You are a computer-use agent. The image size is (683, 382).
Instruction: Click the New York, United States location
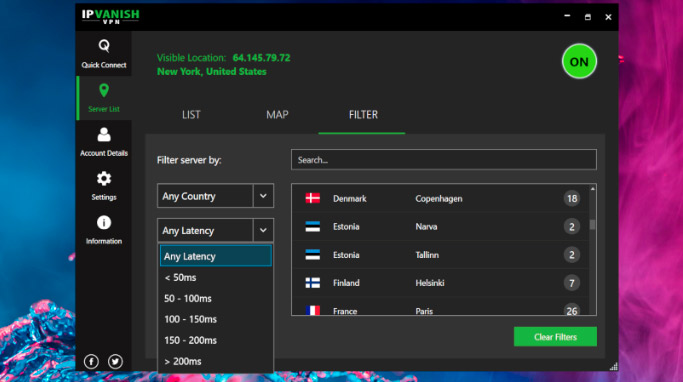click(212, 71)
